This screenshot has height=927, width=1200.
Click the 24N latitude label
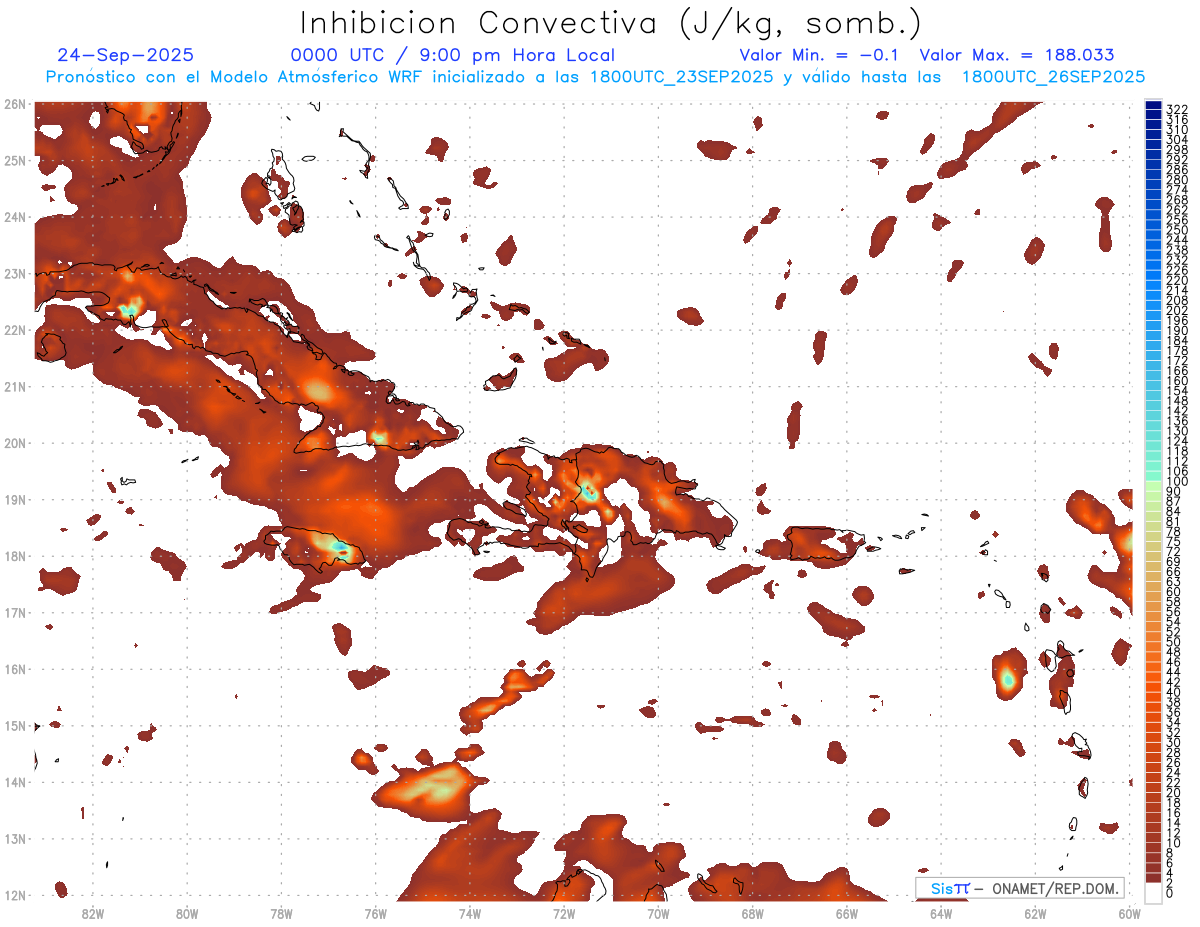[x=15, y=216]
